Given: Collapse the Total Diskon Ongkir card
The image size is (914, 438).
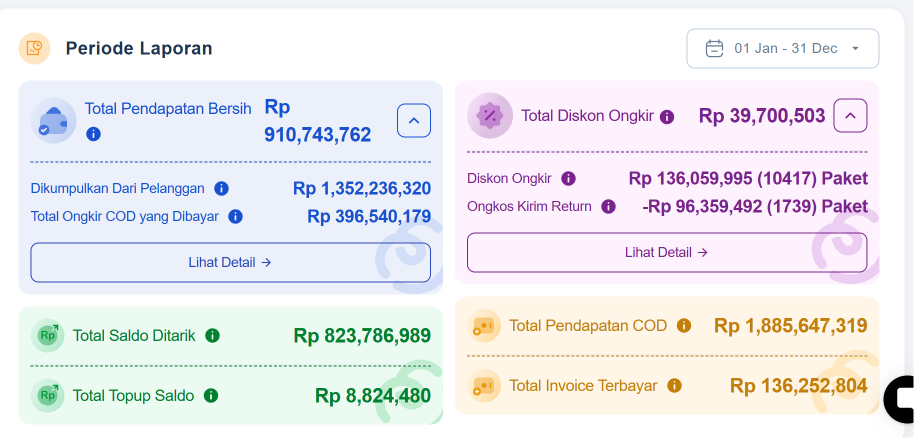Looking at the screenshot, I should click(x=850, y=115).
